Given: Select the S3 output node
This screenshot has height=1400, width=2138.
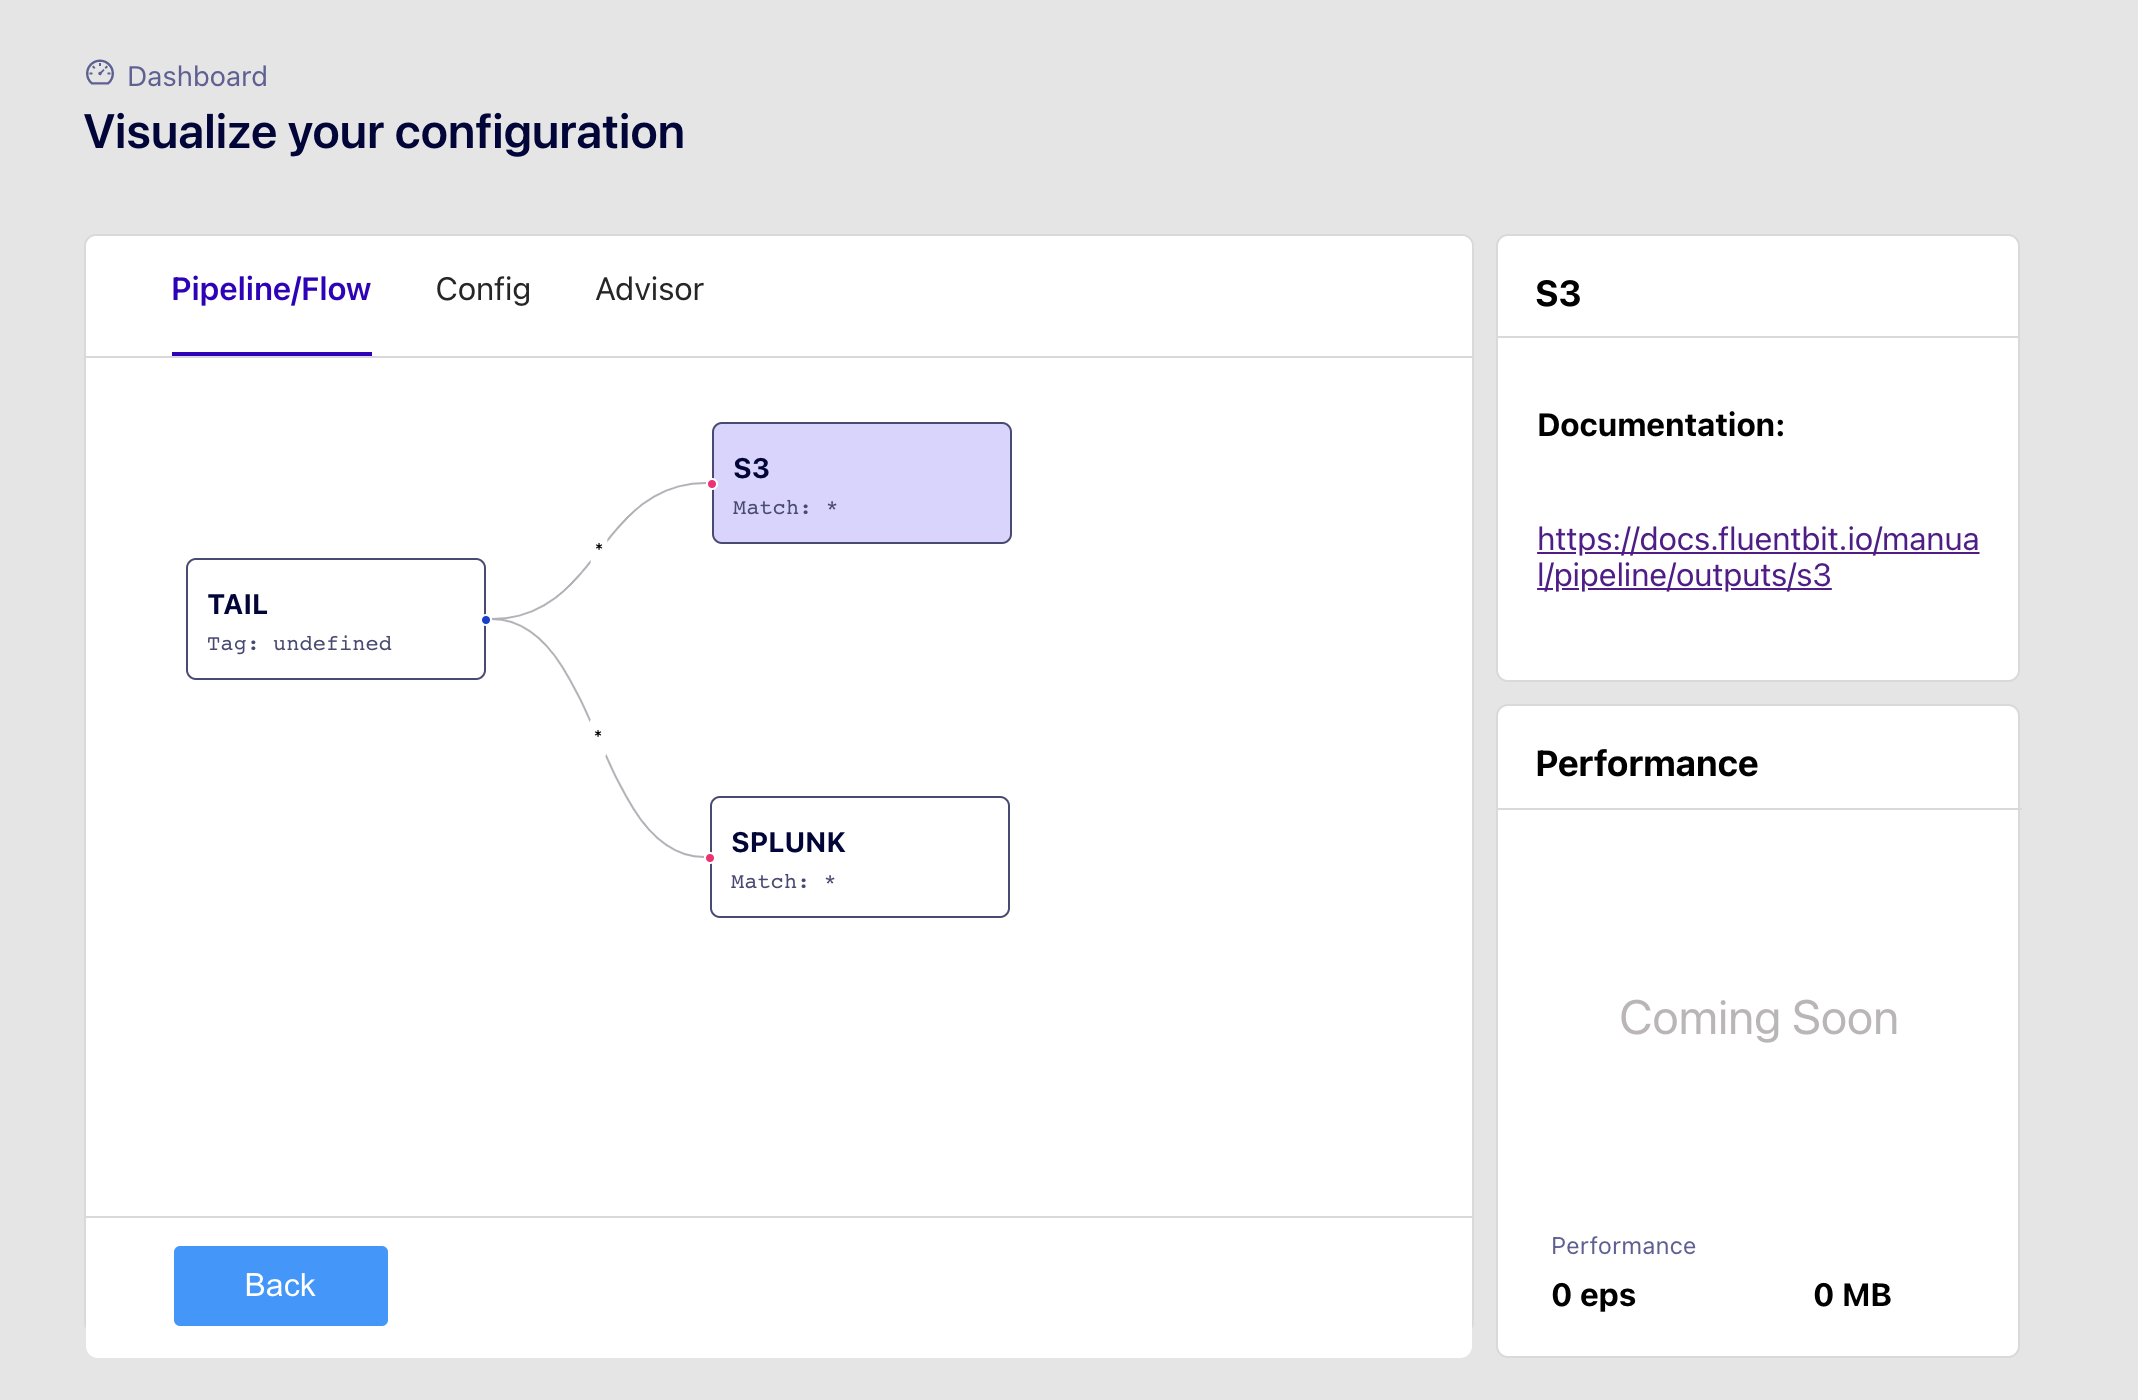Looking at the screenshot, I should tap(861, 483).
